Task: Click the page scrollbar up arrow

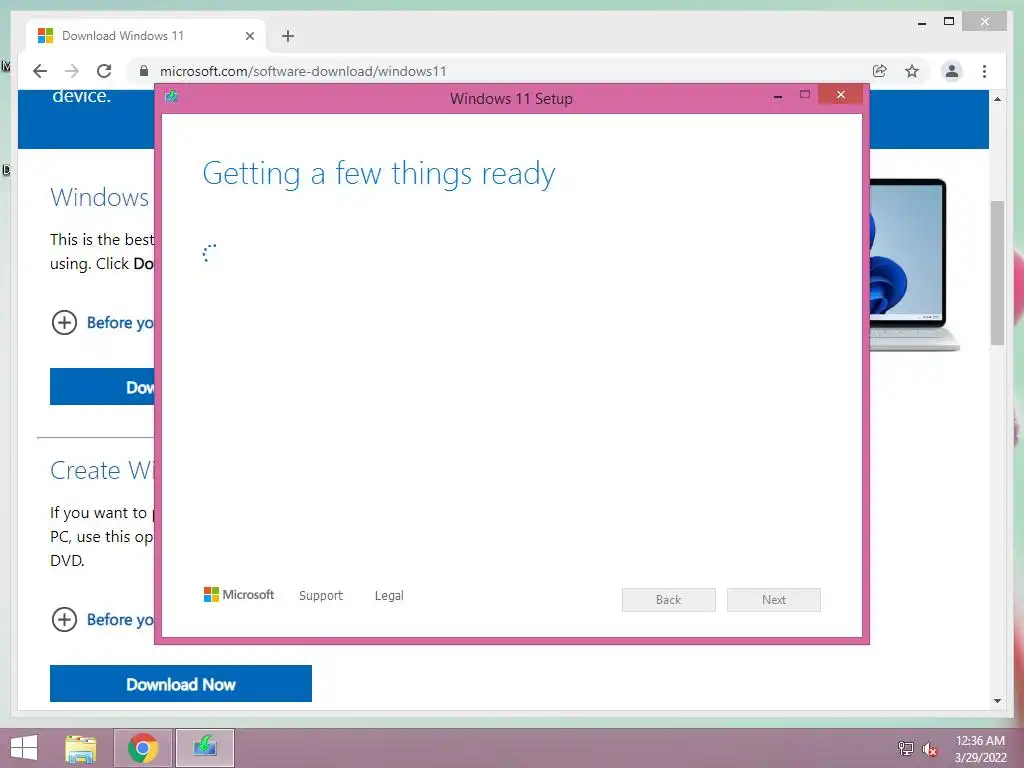Action: pos(997,99)
